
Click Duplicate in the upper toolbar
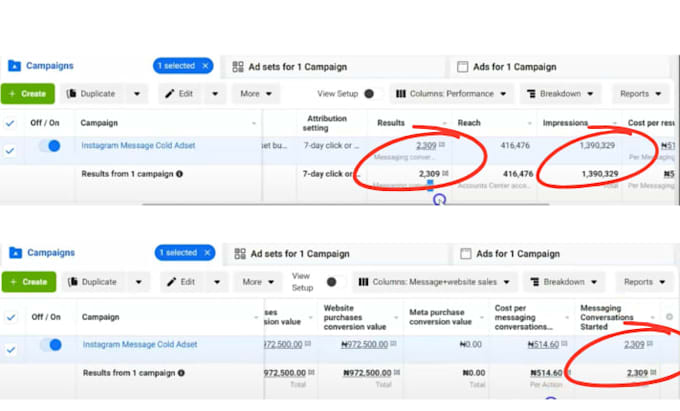92,94
